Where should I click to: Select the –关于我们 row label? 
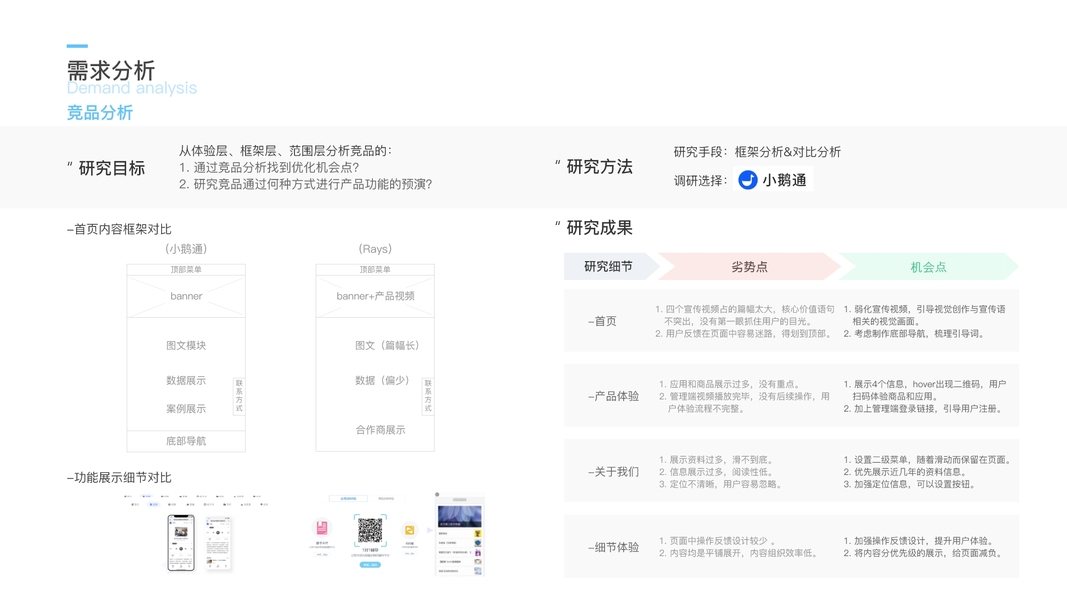pyautogui.click(x=613, y=471)
